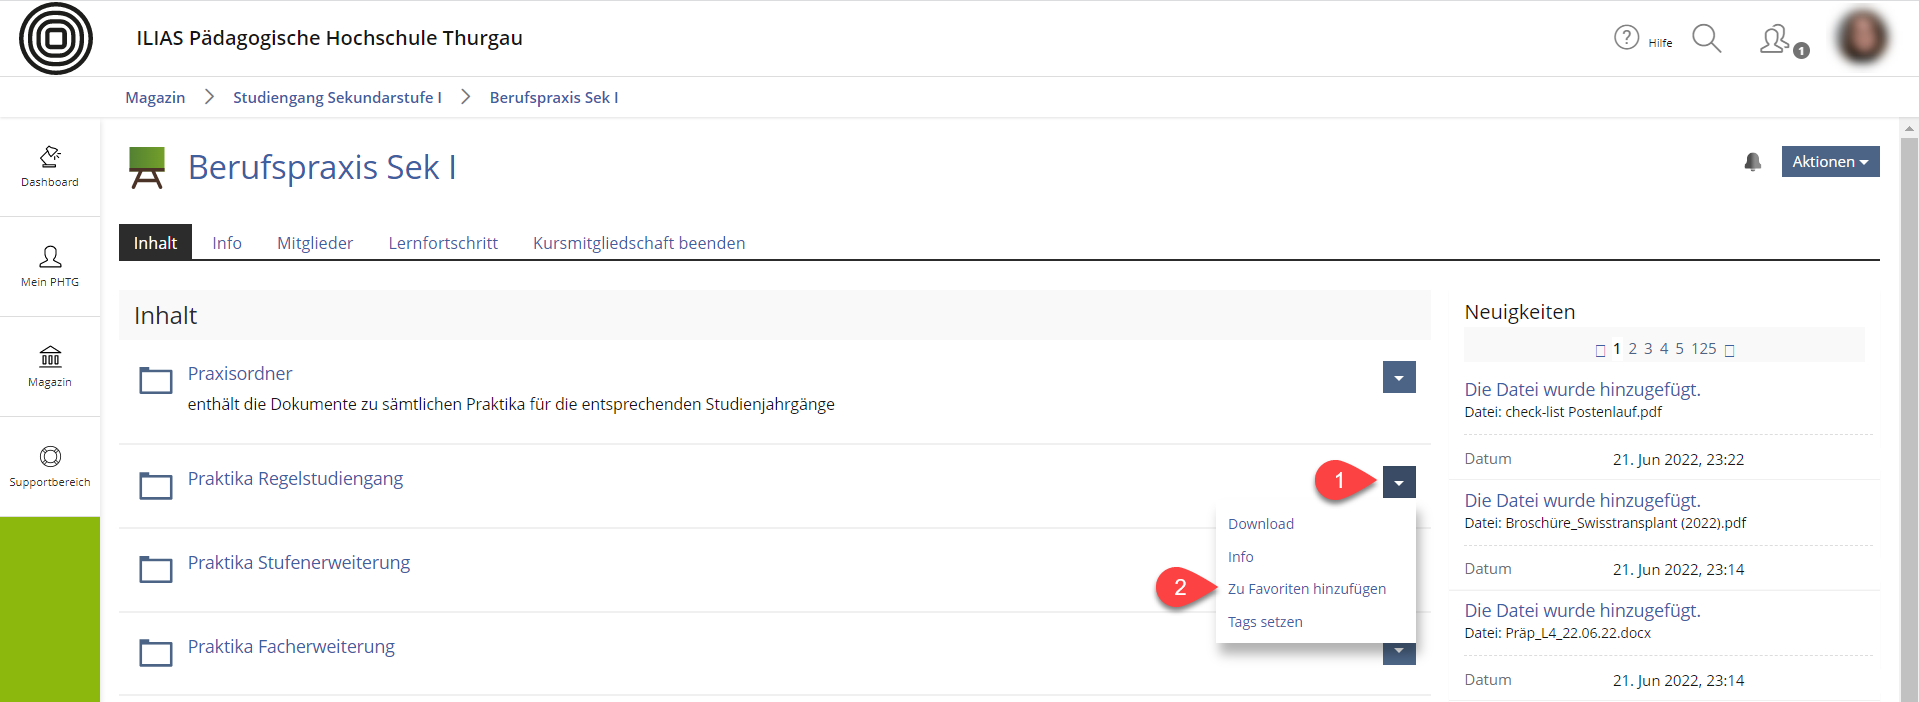Click Studiengang Sekundarstufe I breadcrumb

coord(337,97)
